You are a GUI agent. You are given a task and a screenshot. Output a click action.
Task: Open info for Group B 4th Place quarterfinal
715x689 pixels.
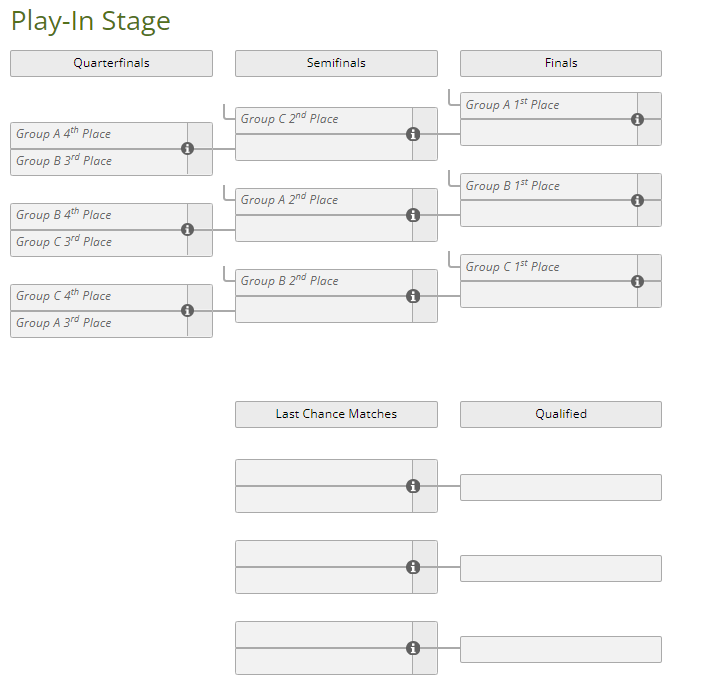187,229
